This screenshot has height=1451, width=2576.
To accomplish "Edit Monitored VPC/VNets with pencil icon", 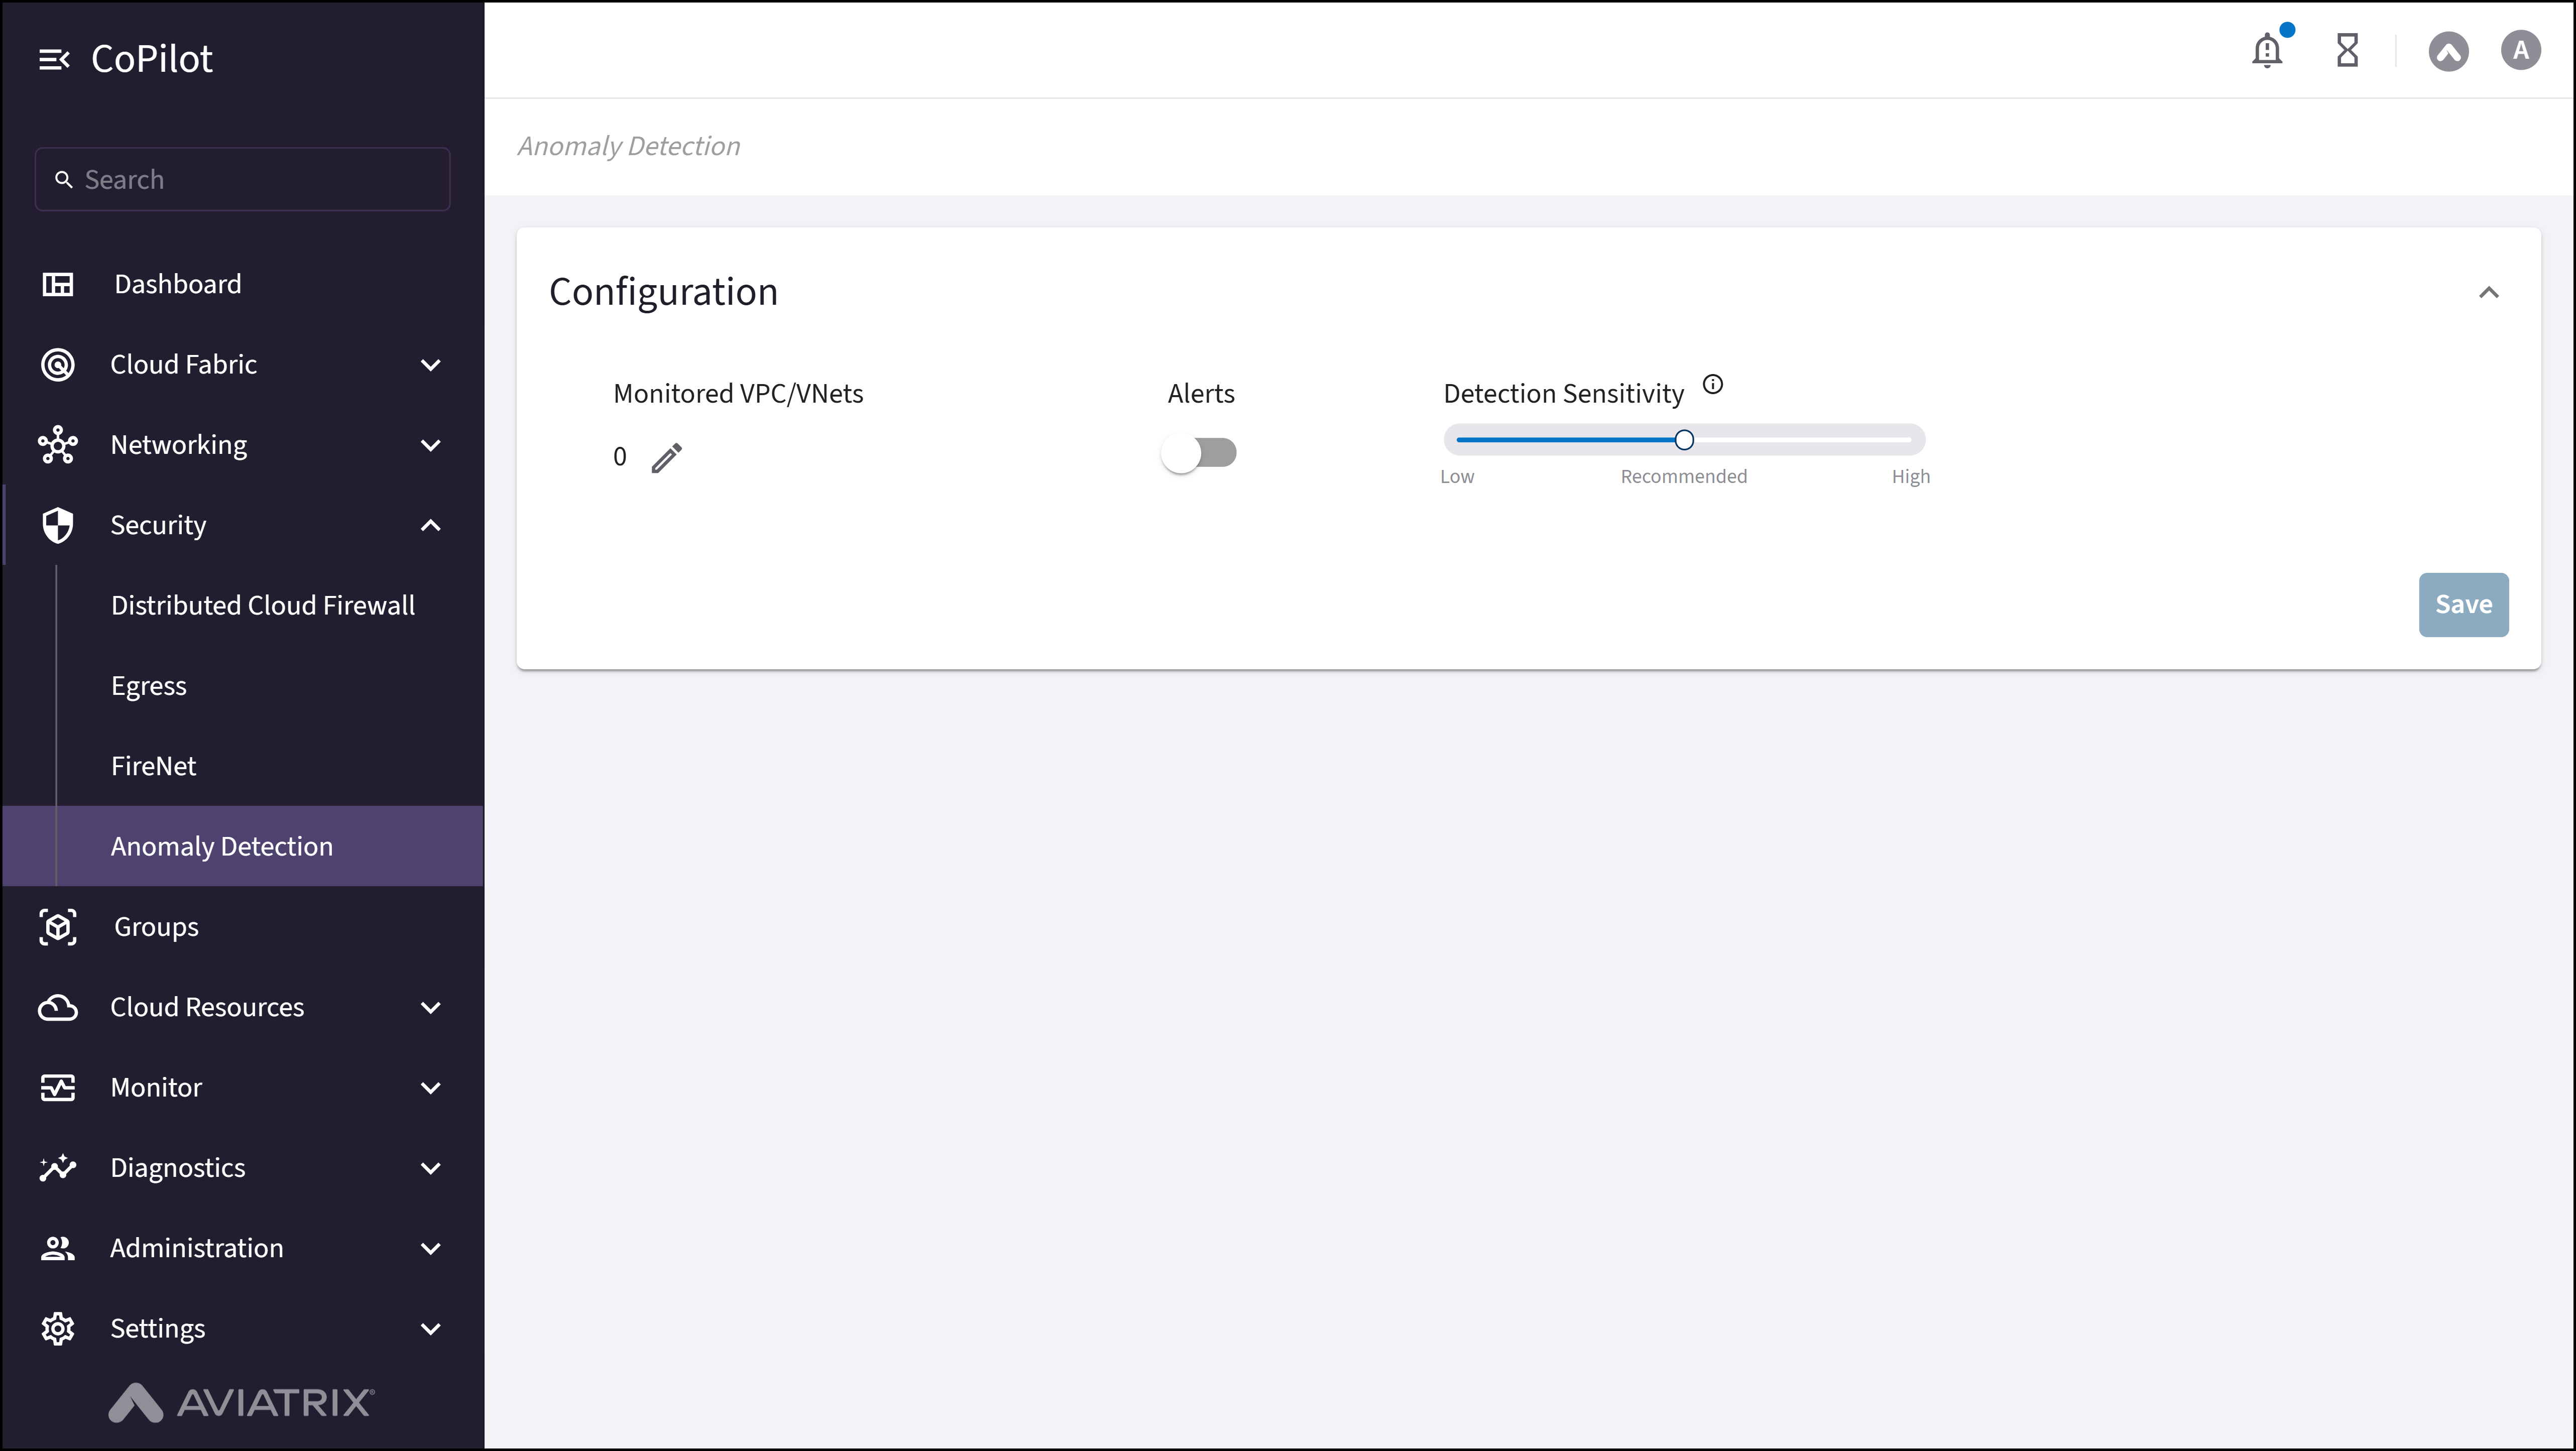I will 667,457.
